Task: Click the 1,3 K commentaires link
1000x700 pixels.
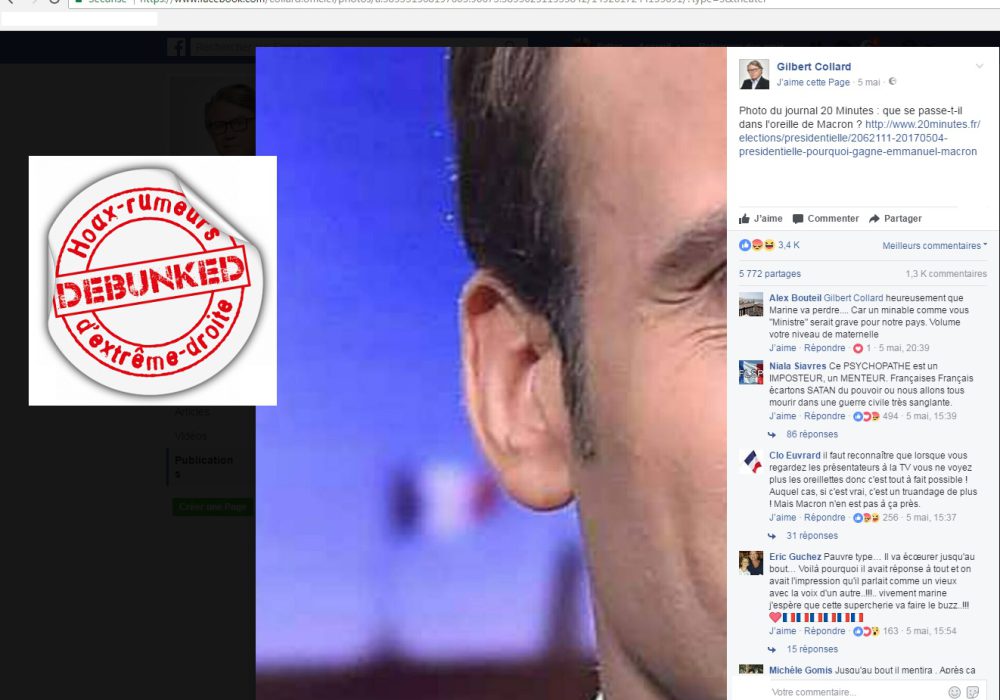Action: pyautogui.click(x=946, y=273)
